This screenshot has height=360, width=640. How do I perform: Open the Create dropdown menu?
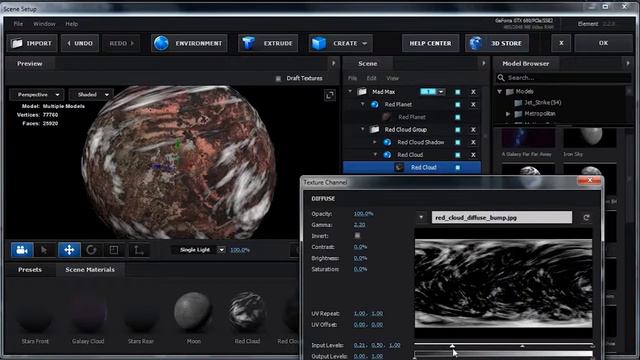[x=340, y=43]
